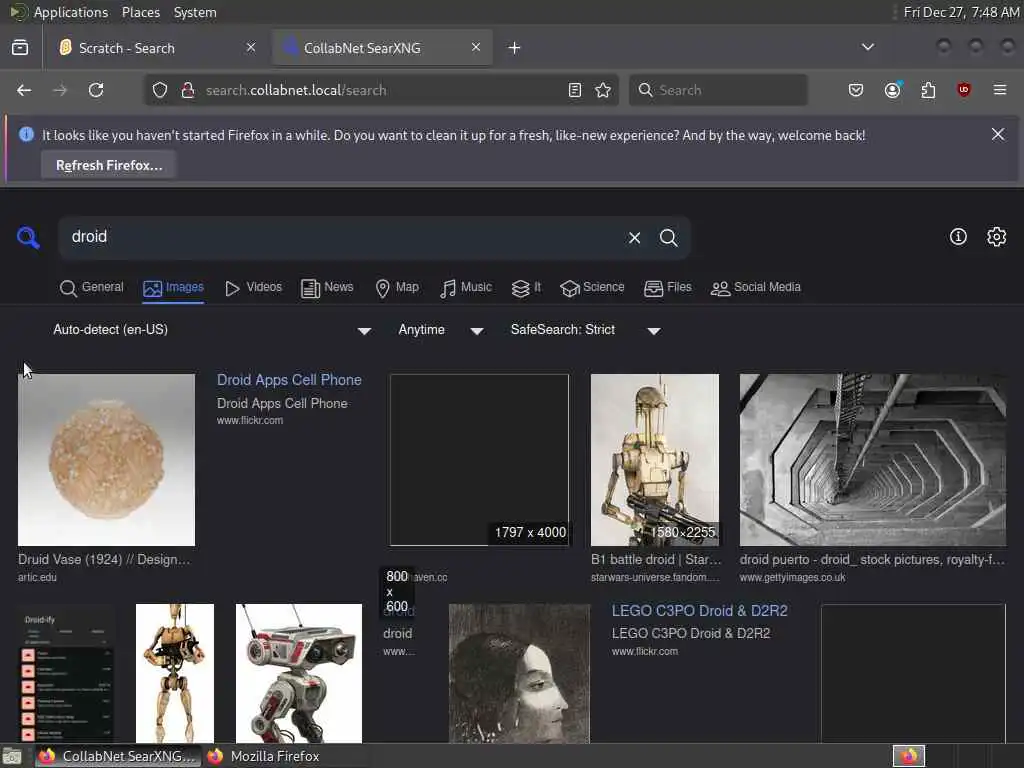Switch to the Videos category

[x=253, y=287]
